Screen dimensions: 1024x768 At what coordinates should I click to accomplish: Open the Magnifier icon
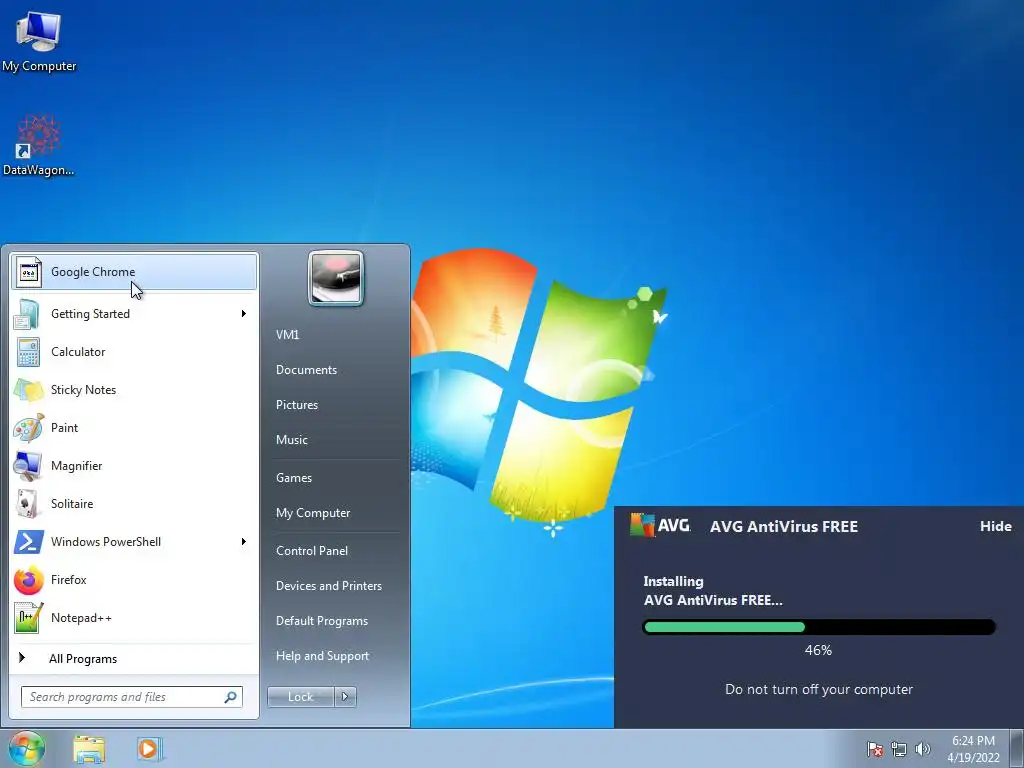point(27,466)
